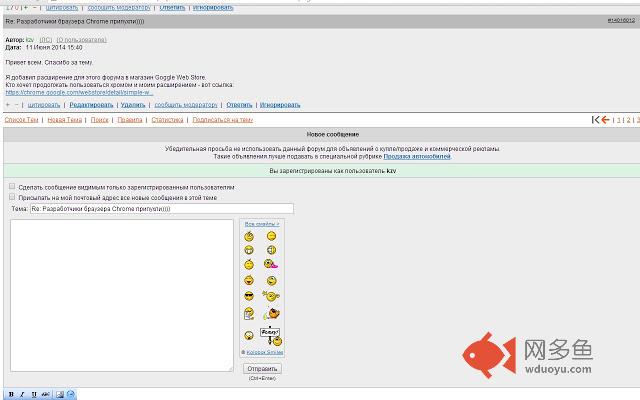Open 'Игнорировать' link under the kzv post
Viewport: 640px width, 400px height.
point(280,105)
